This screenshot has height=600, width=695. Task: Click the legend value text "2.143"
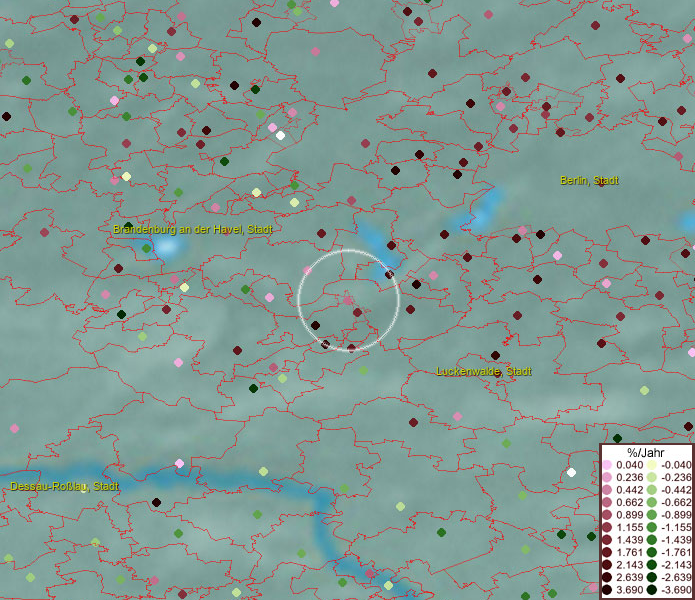tap(629, 565)
